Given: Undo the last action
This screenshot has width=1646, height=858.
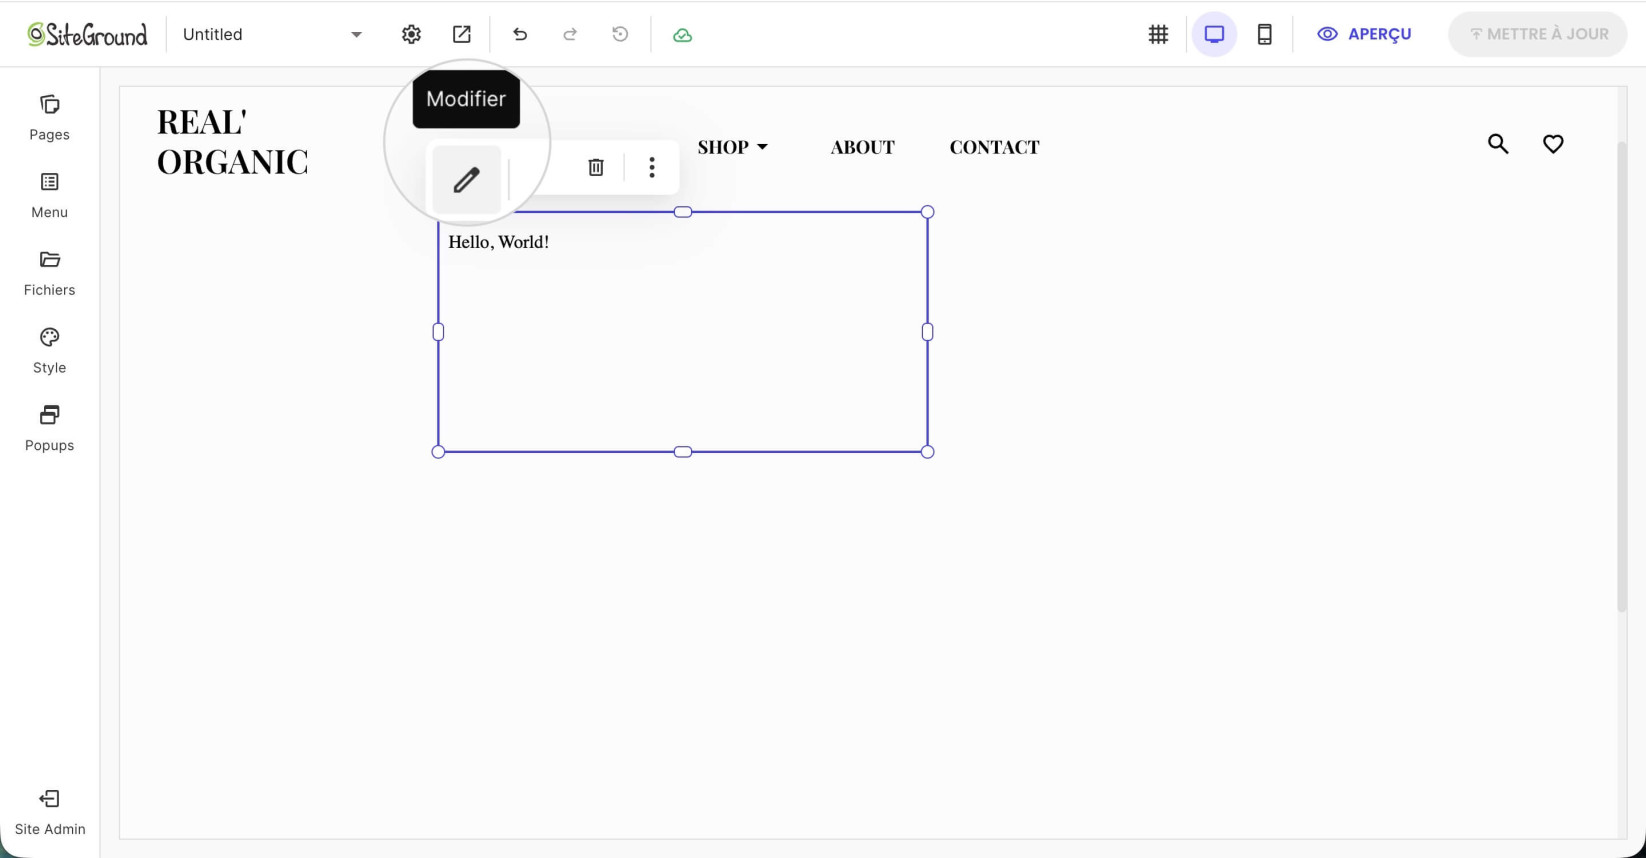Looking at the screenshot, I should pos(520,34).
